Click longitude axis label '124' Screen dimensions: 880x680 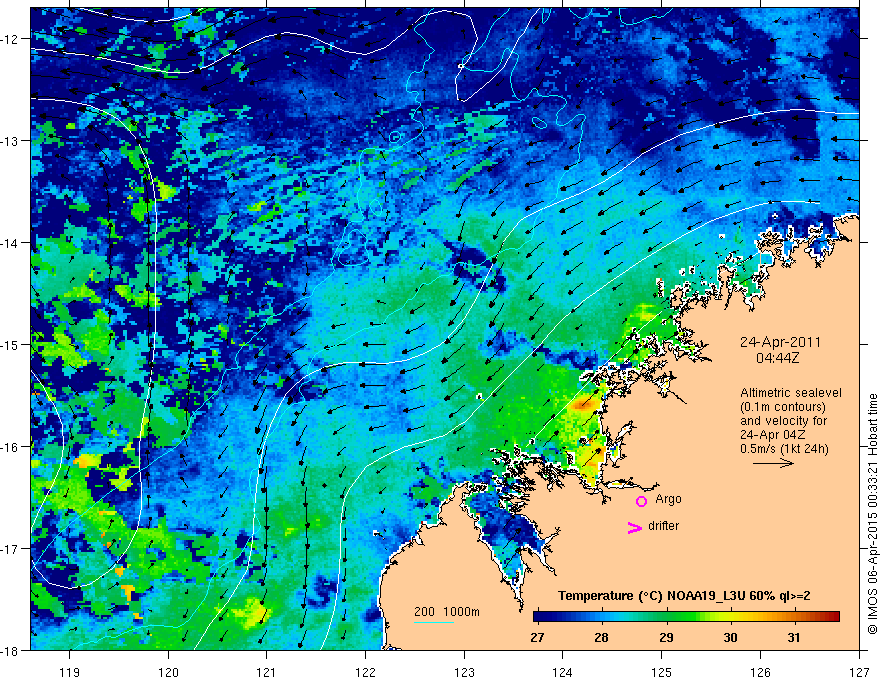(563, 672)
